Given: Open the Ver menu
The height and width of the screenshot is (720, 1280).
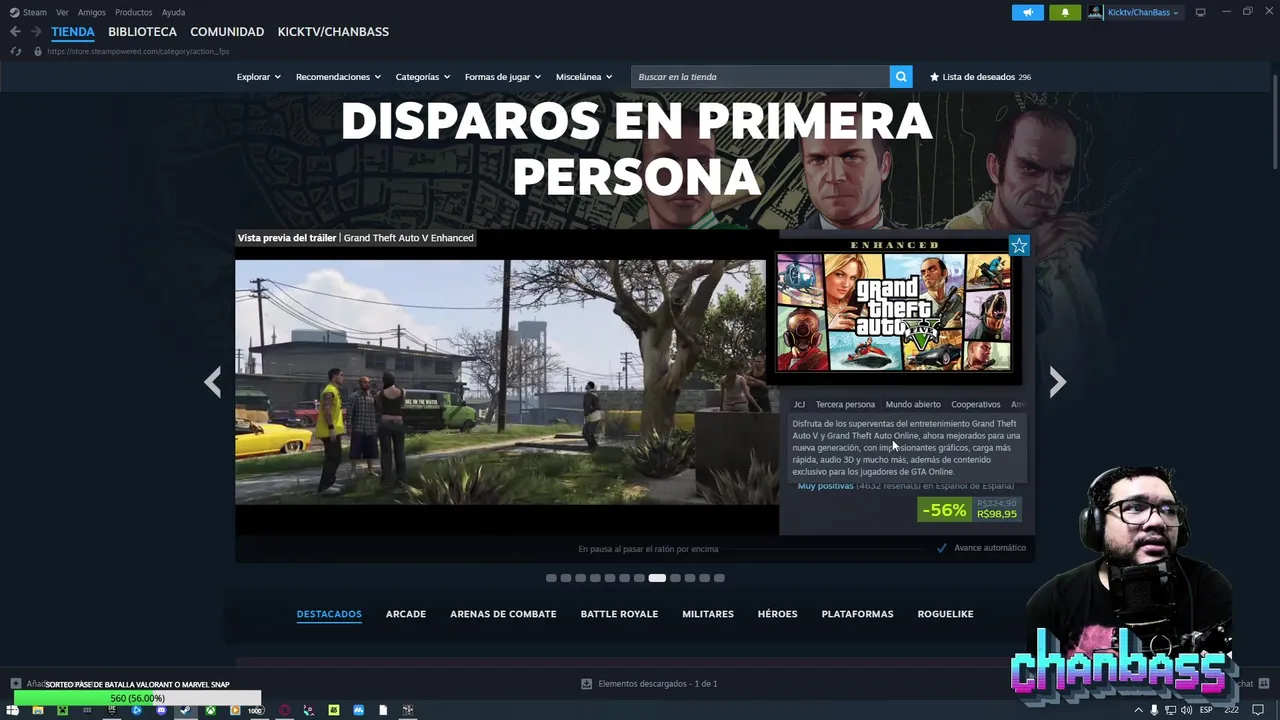Looking at the screenshot, I should click(x=62, y=12).
